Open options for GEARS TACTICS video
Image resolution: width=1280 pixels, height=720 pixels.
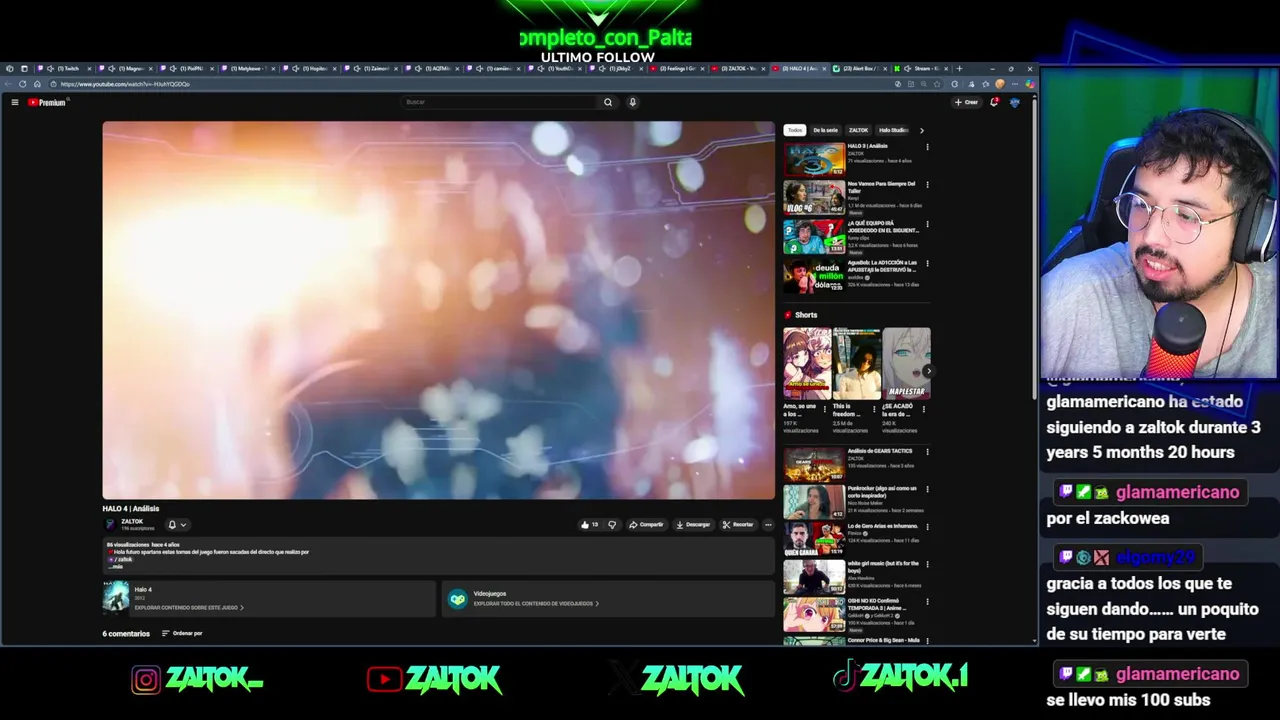coord(927,452)
